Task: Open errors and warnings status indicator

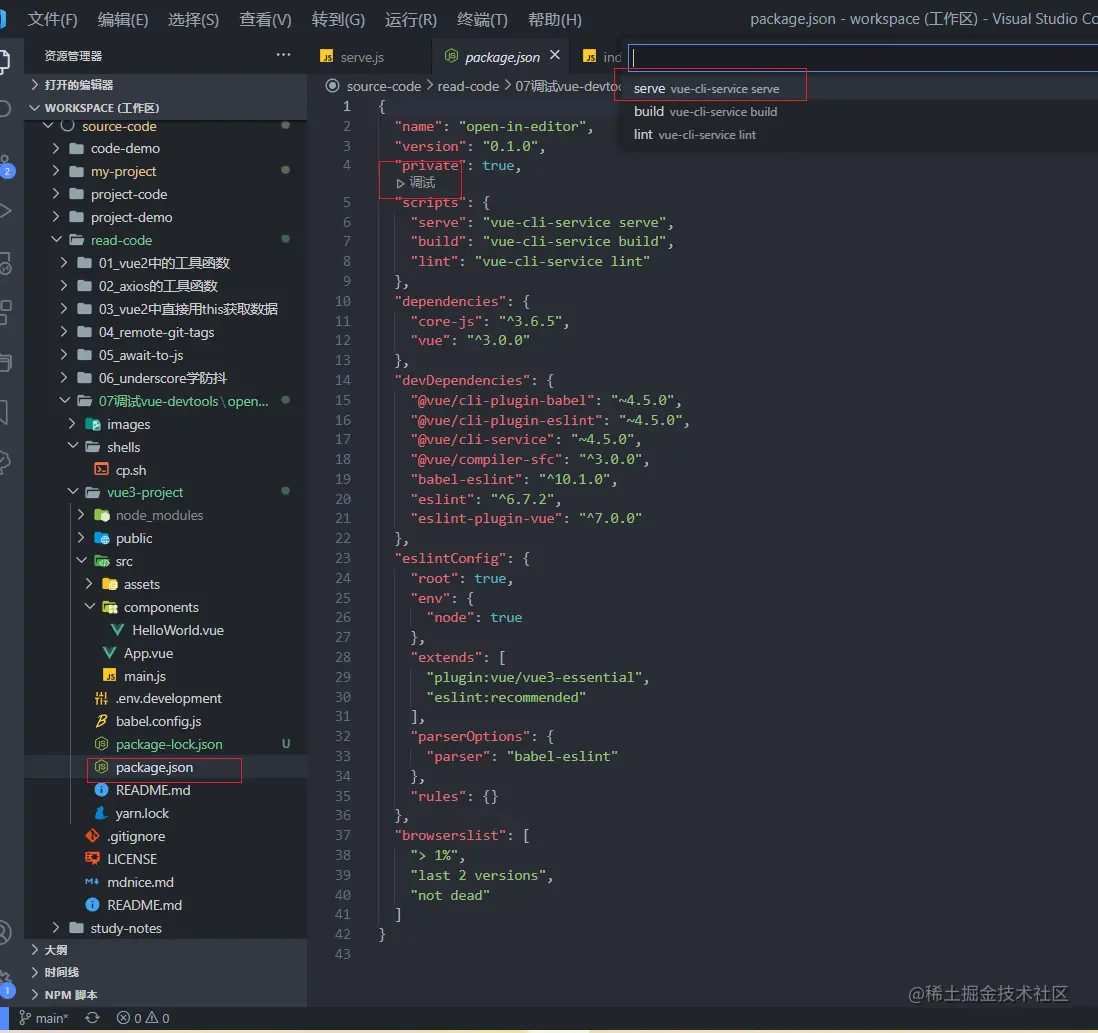Action: point(143,1018)
